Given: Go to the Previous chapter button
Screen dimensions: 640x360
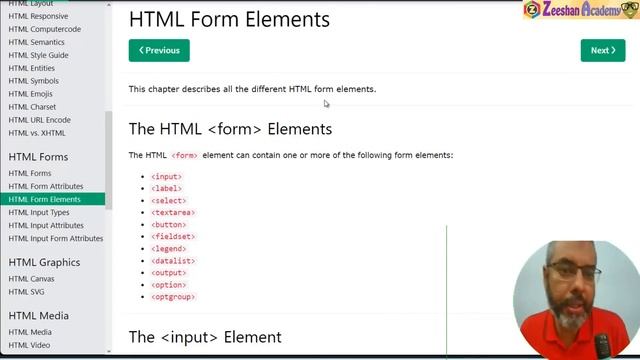Looking at the screenshot, I should (x=159, y=51).
